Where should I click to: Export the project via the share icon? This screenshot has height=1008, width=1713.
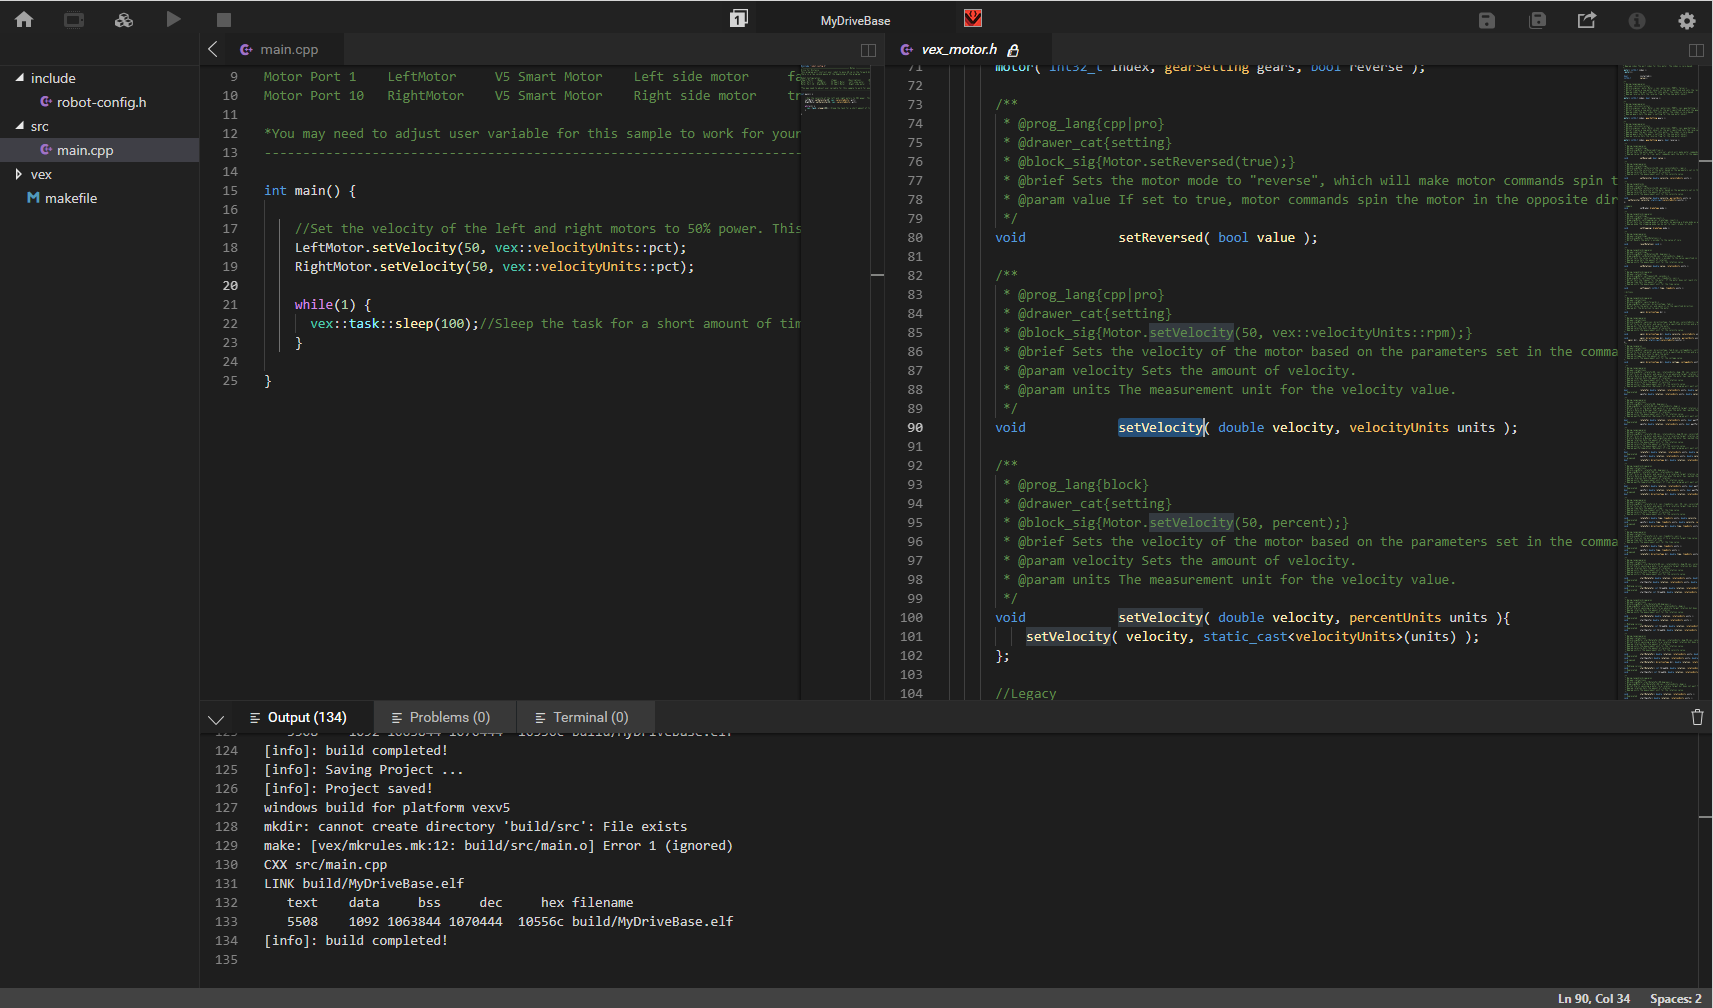point(1588,20)
